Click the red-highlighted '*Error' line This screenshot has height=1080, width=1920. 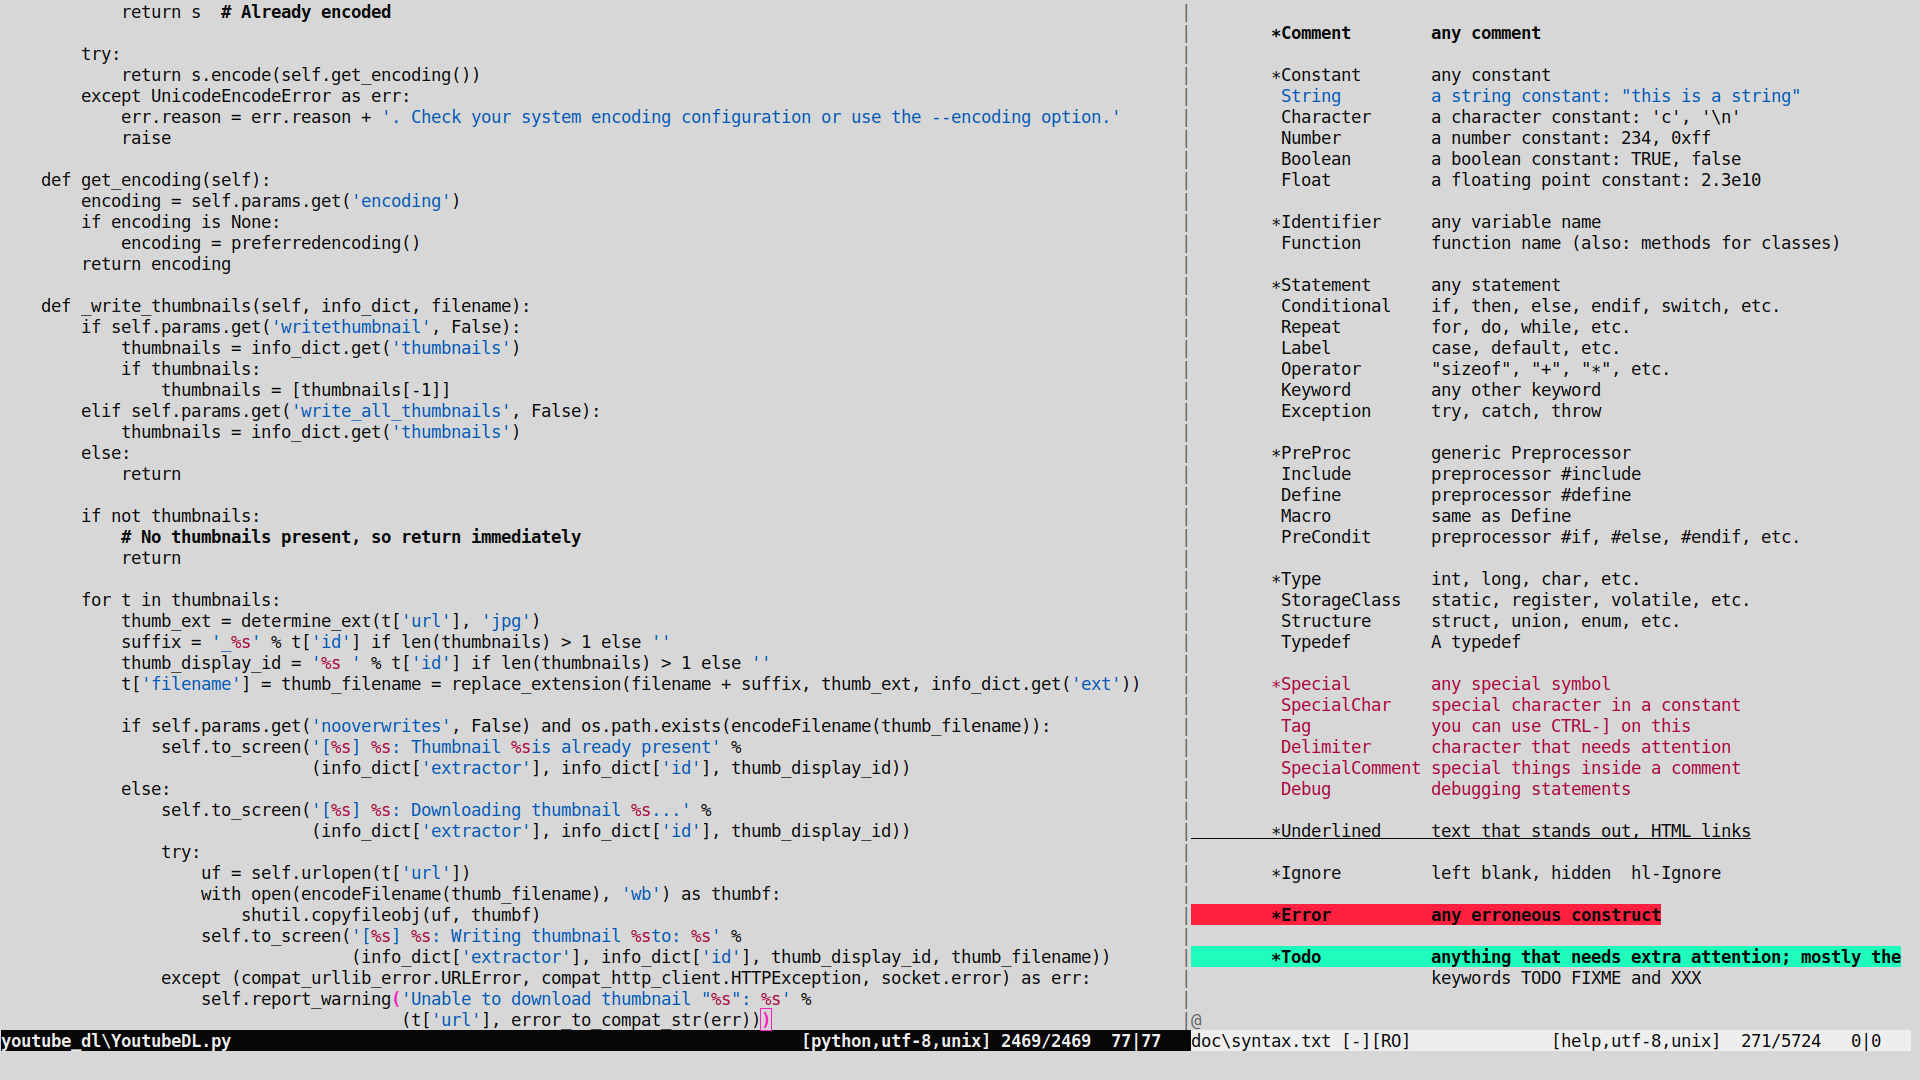pyautogui.click(x=1426, y=915)
